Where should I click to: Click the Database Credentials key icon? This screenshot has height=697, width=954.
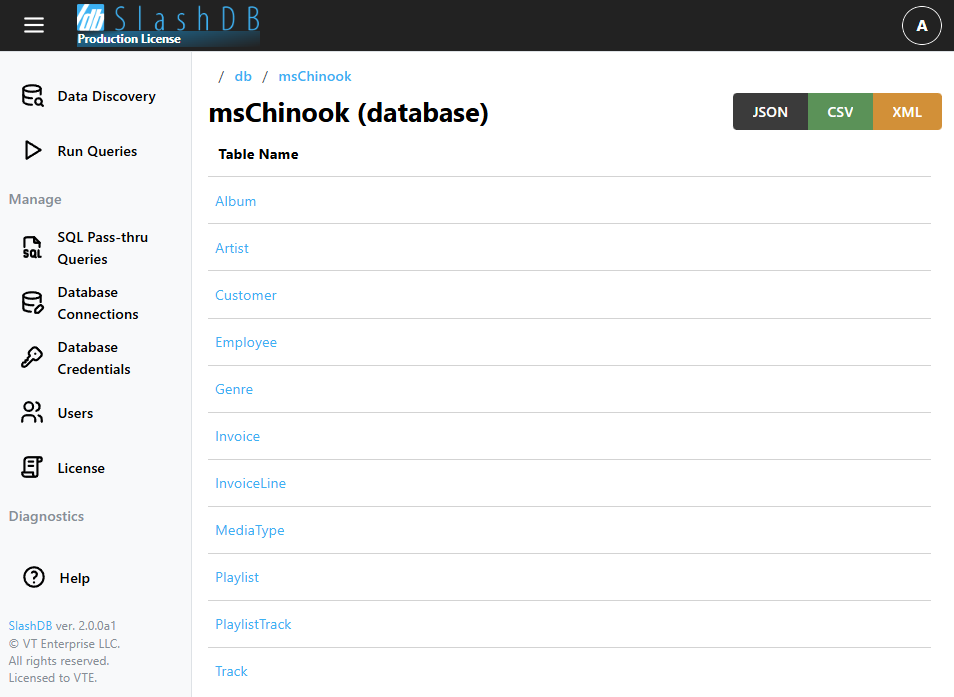(x=33, y=358)
